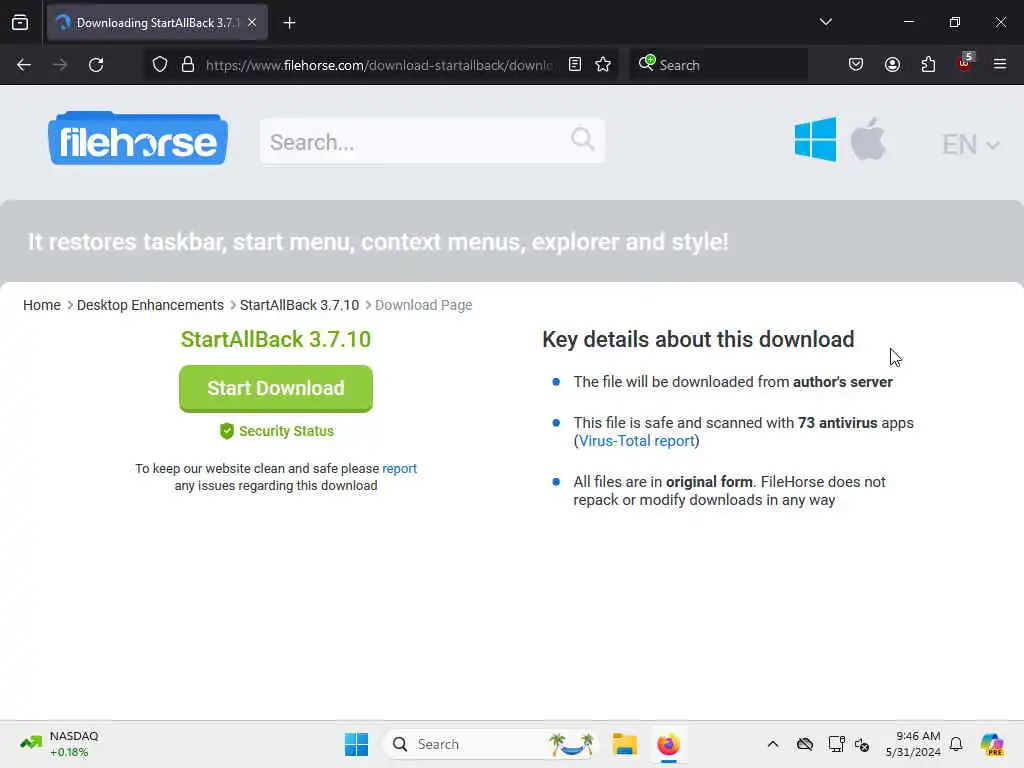The width and height of the screenshot is (1024, 768).
Task: Toggle reader view icon
Action: tap(575, 65)
